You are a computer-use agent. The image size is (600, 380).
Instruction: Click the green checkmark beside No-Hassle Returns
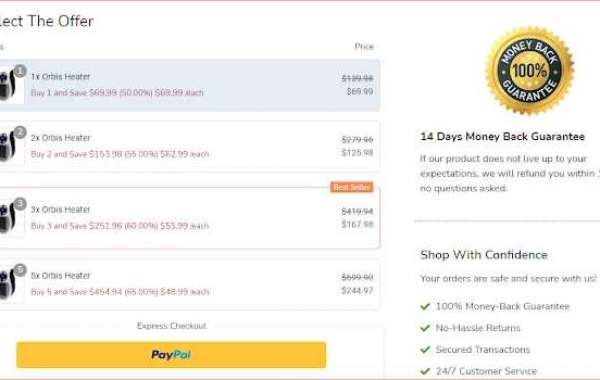click(x=425, y=328)
